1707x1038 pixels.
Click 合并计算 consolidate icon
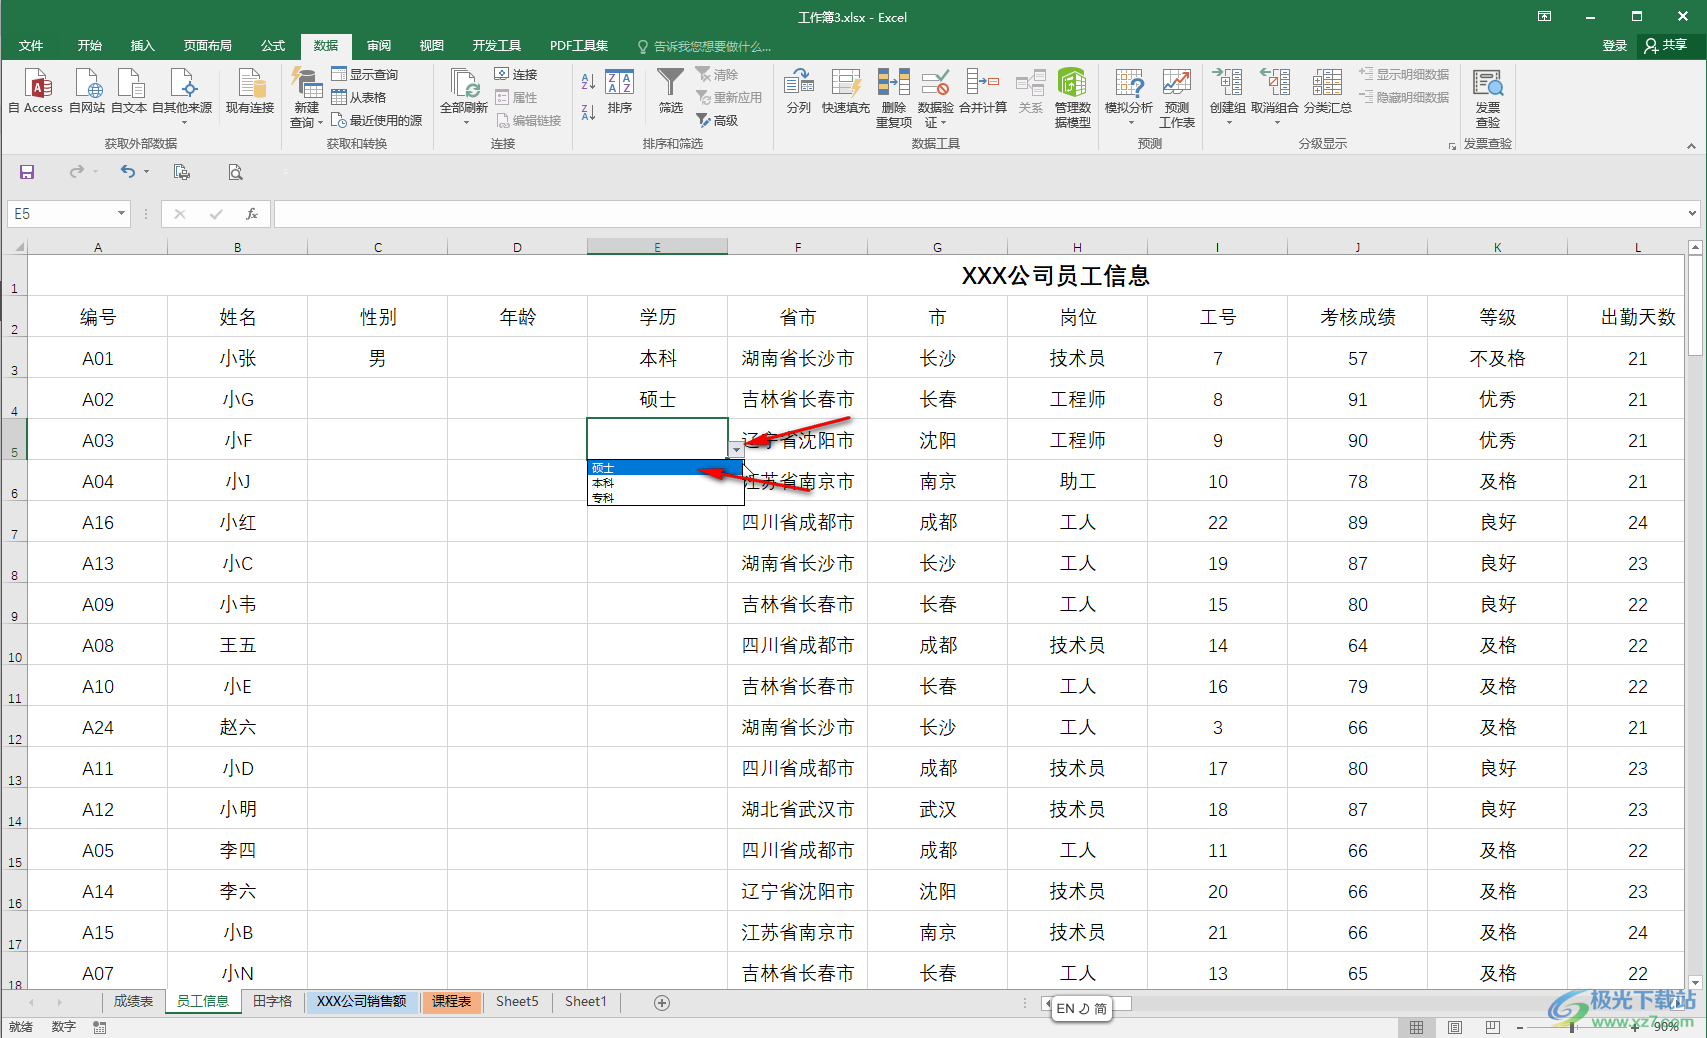pyautogui.click(x=983, y=91)
